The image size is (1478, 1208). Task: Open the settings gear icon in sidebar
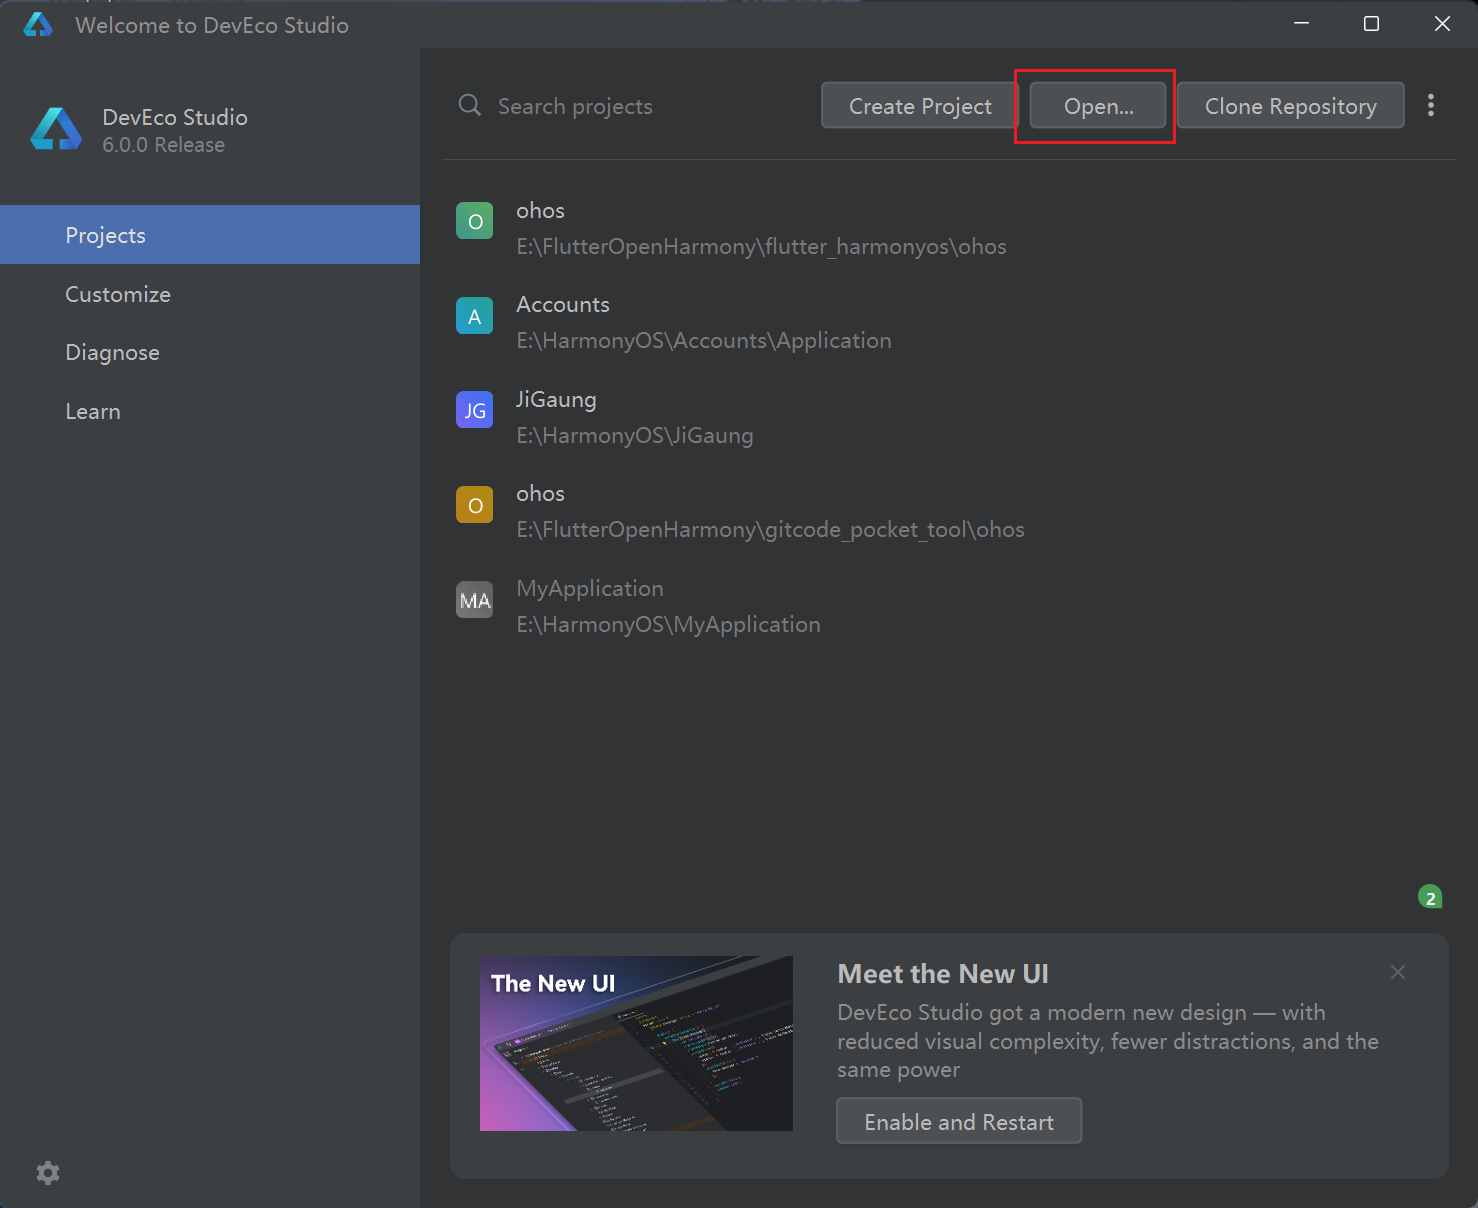48,1173
